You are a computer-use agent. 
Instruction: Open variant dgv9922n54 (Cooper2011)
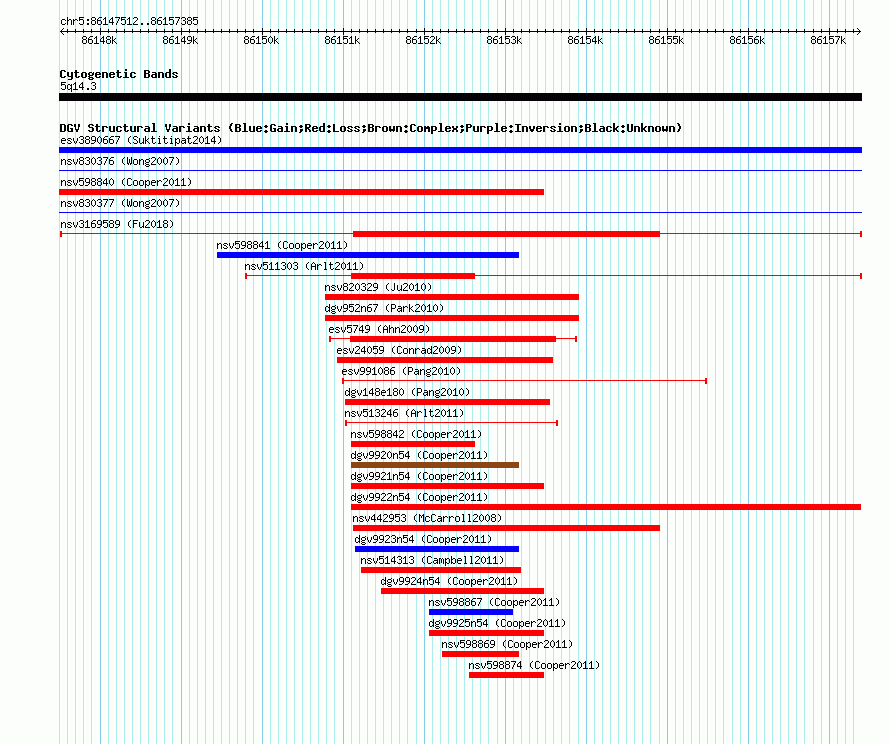click(419, 497)
